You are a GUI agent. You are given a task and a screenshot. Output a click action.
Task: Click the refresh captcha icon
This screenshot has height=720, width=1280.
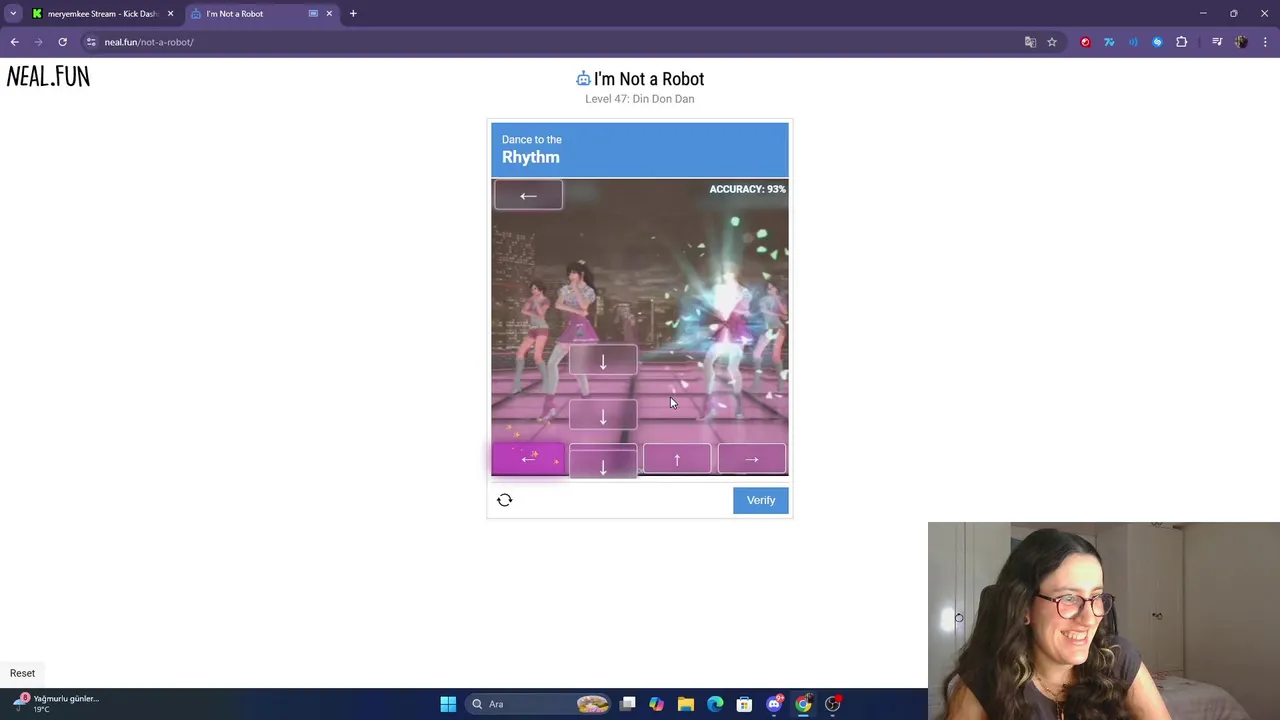[x=505, y=500]
